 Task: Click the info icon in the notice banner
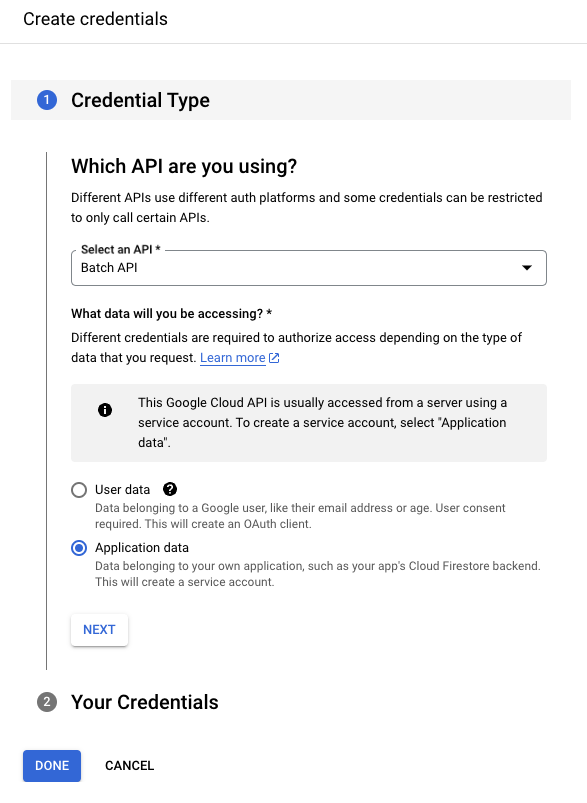pyautogui.click(x=105, y=410)
